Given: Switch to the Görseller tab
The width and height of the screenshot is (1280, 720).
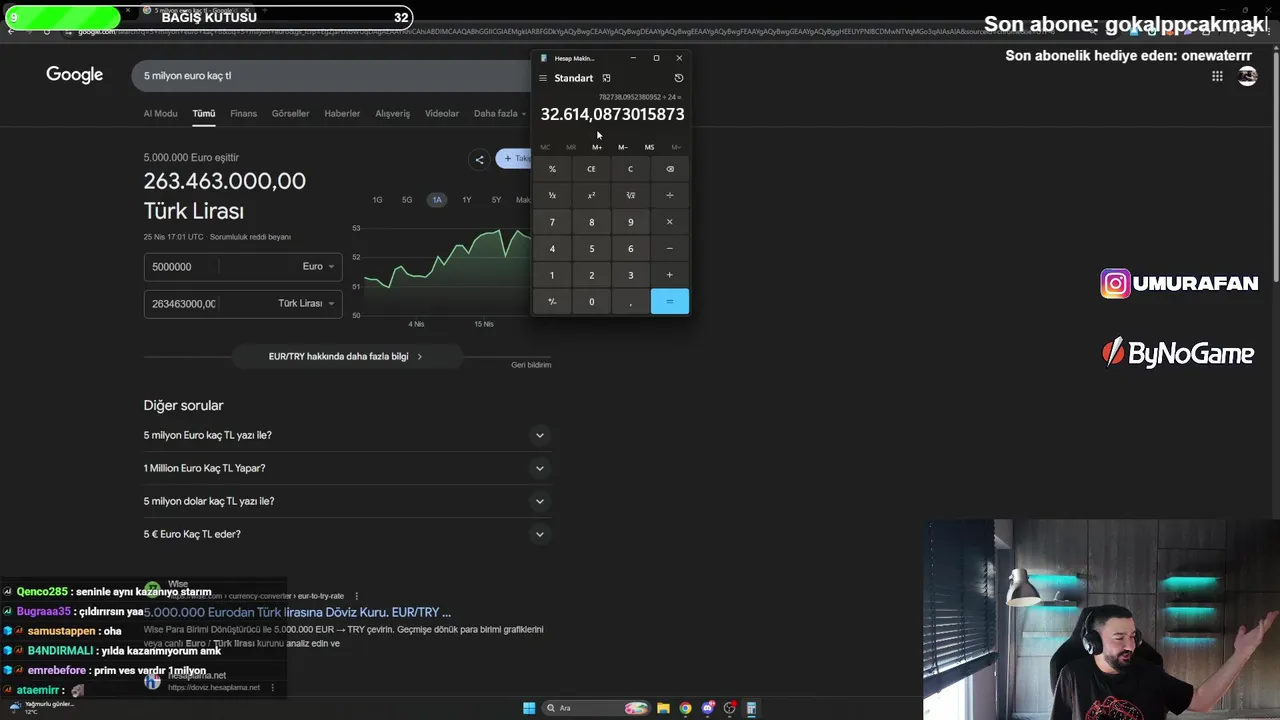Looking at the screenshot, I should [x=290, y=113].
